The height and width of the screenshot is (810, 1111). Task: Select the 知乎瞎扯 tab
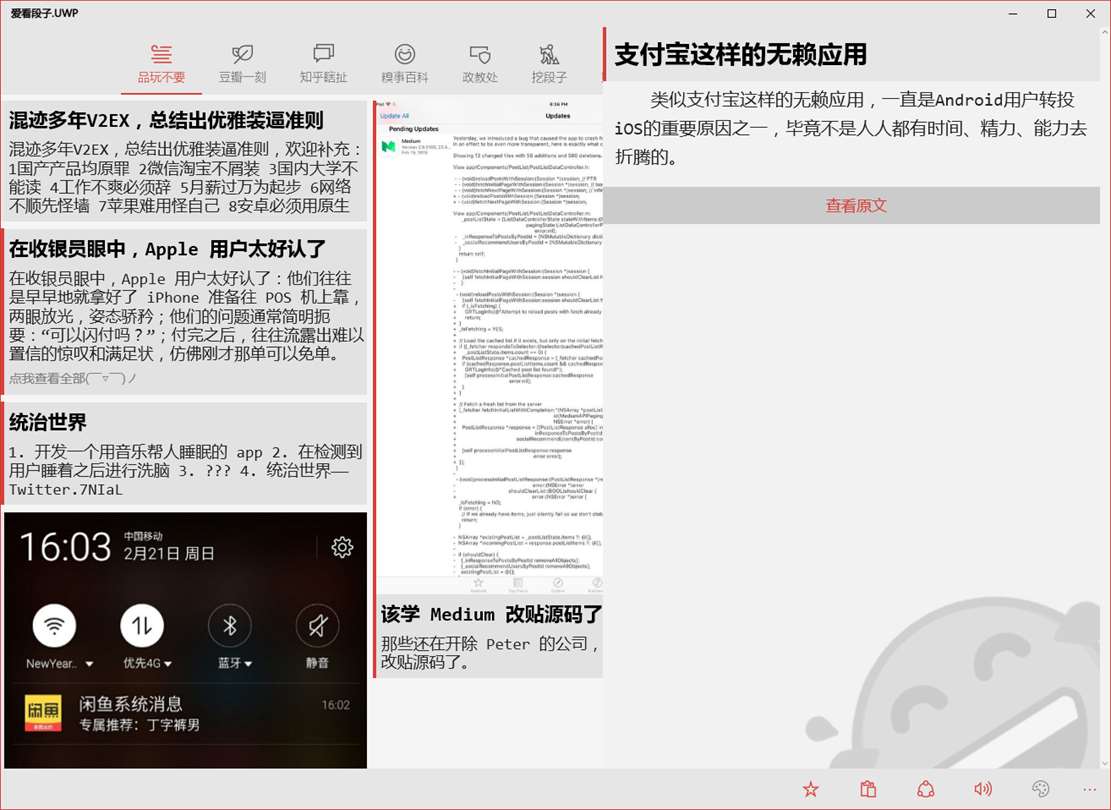323,64
